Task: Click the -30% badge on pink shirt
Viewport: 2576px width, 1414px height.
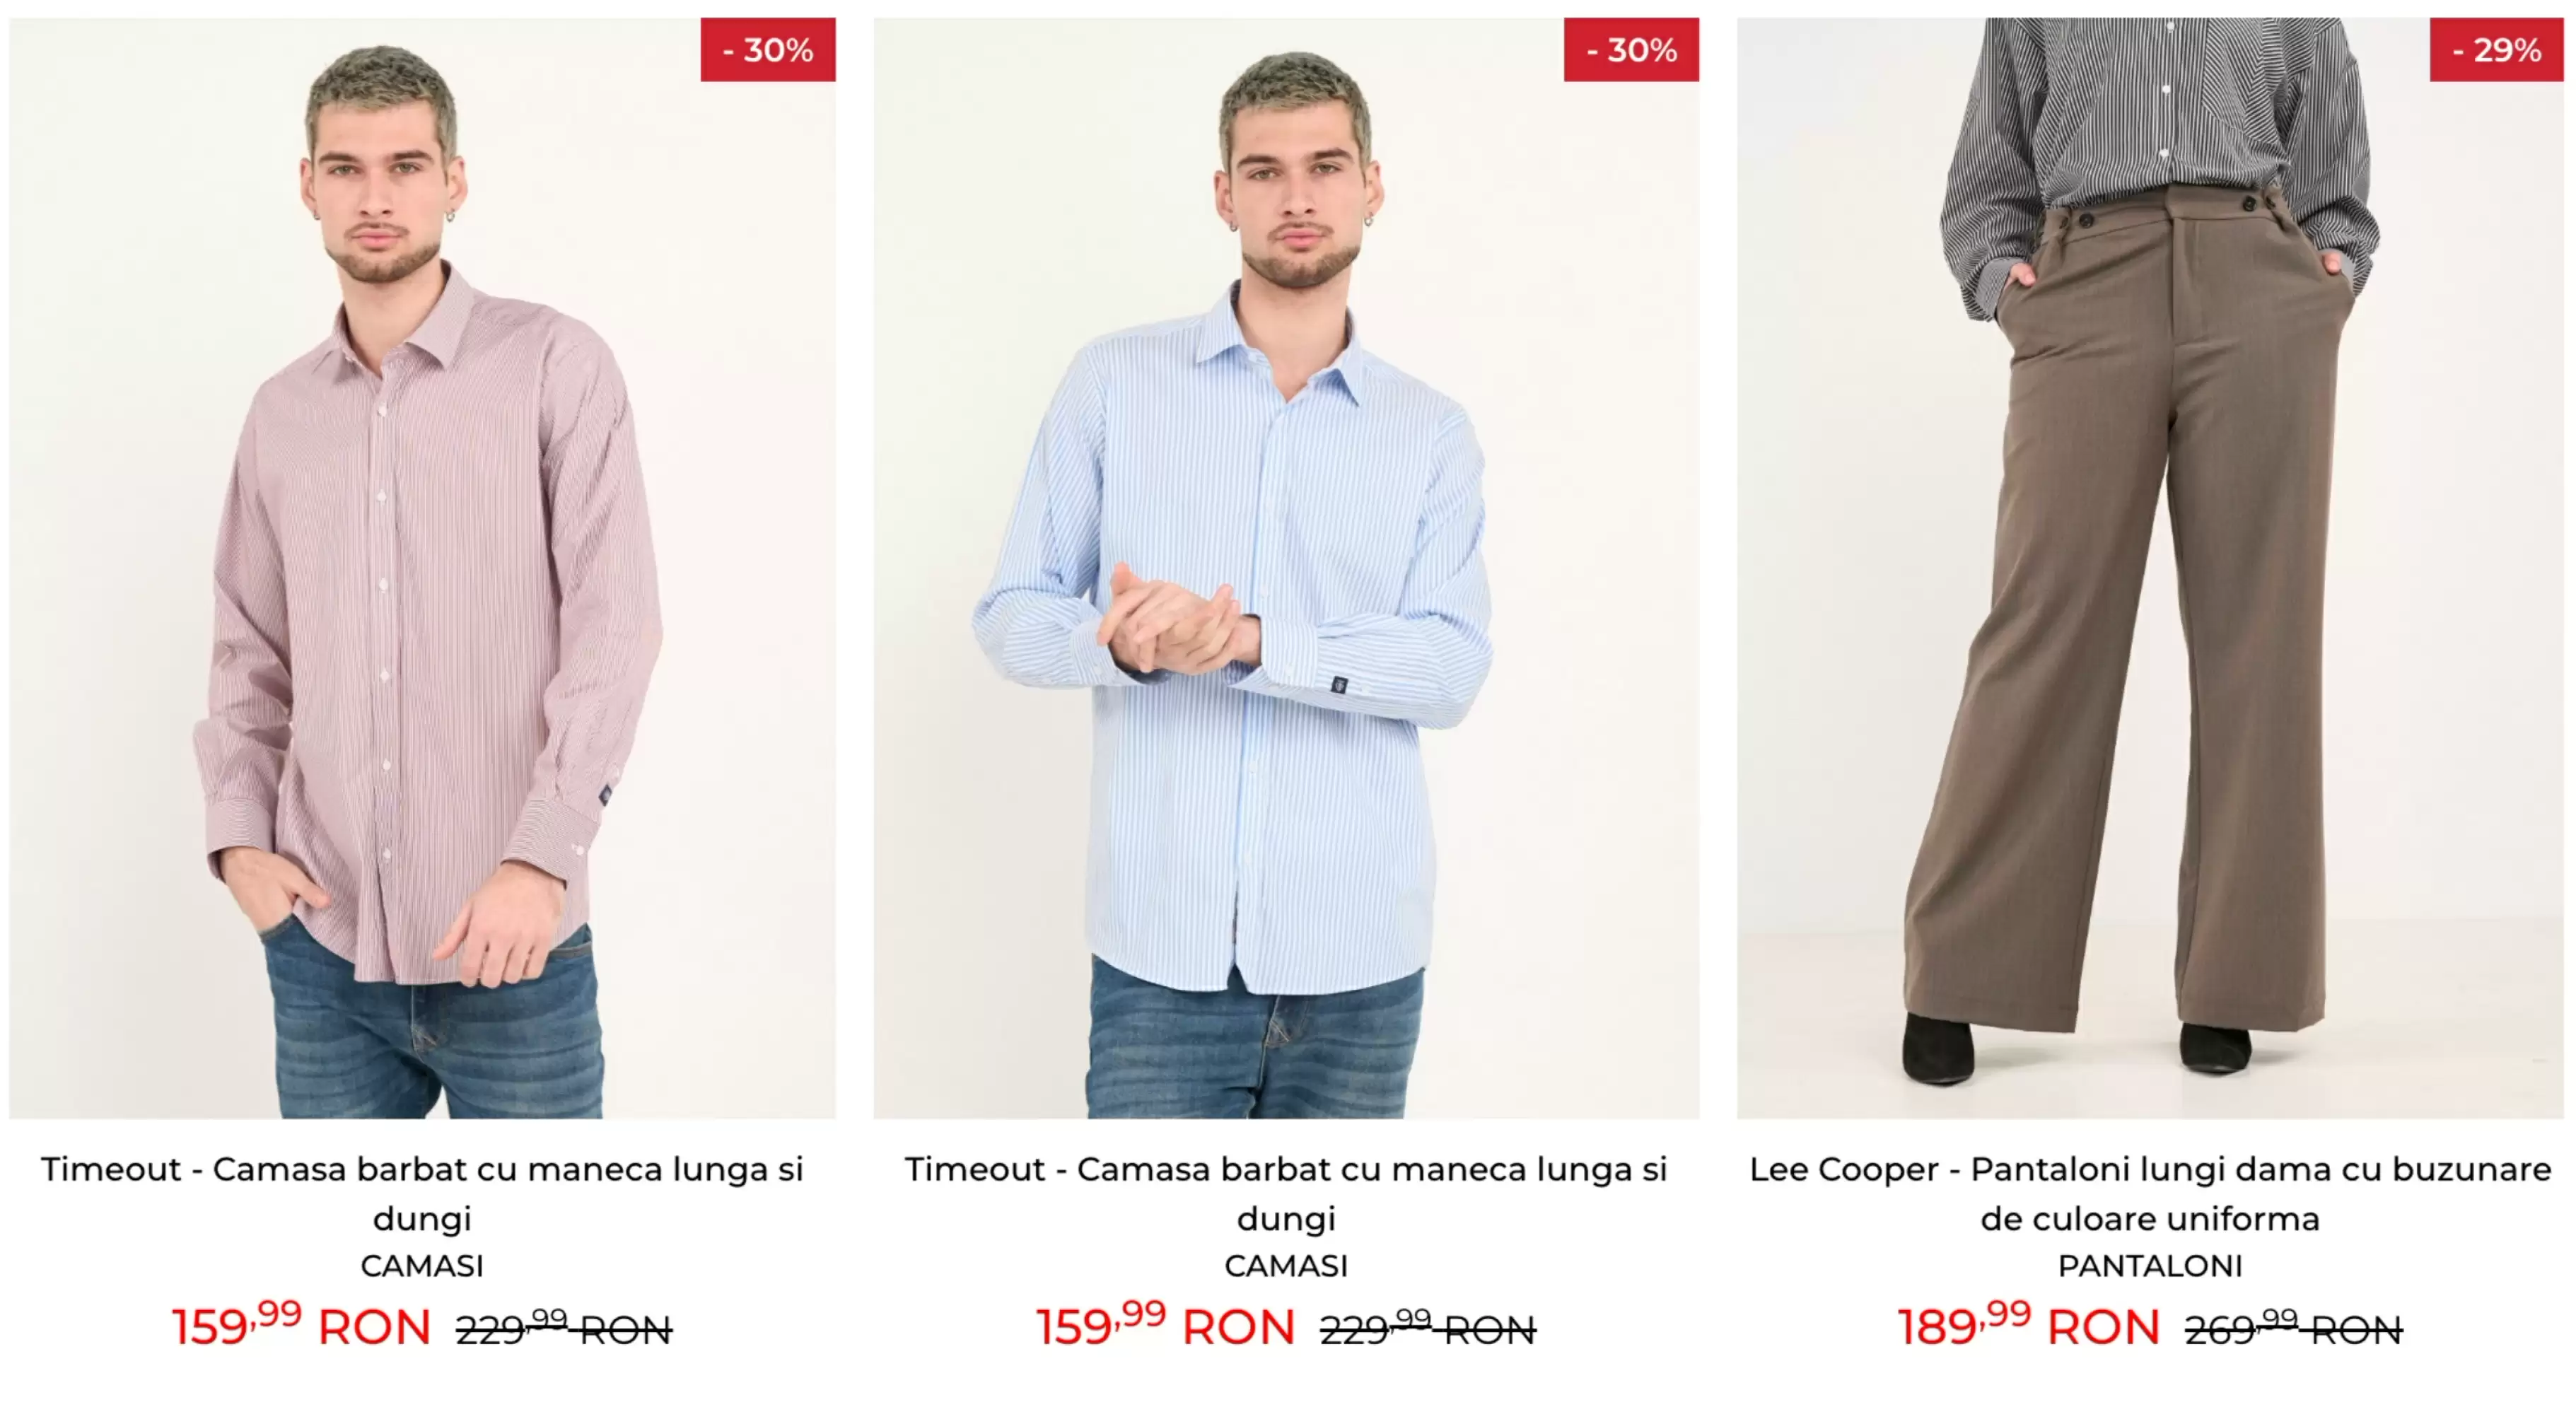Action: (x=768, y=50)
